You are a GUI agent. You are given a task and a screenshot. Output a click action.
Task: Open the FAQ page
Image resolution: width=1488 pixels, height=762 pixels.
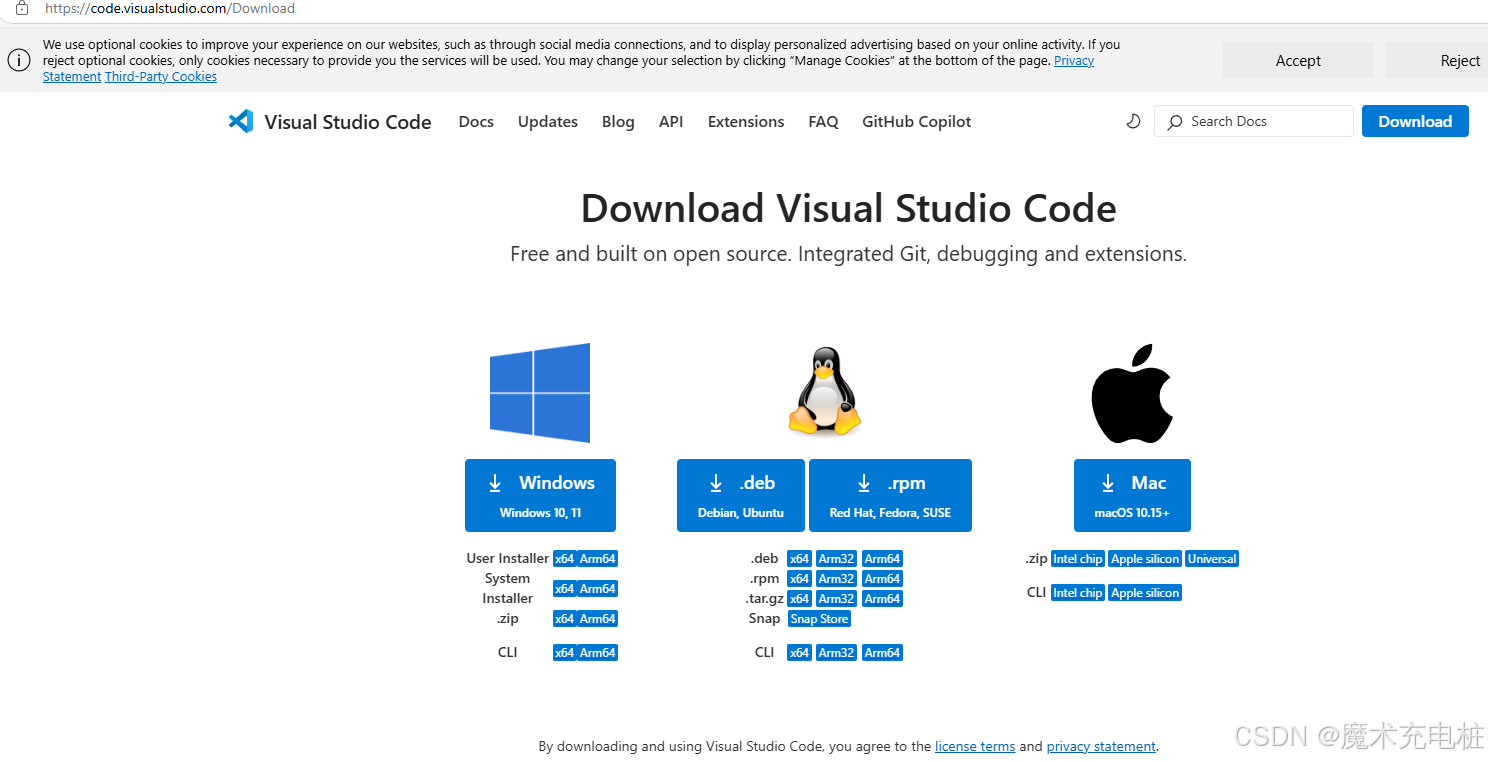[823, 121]
